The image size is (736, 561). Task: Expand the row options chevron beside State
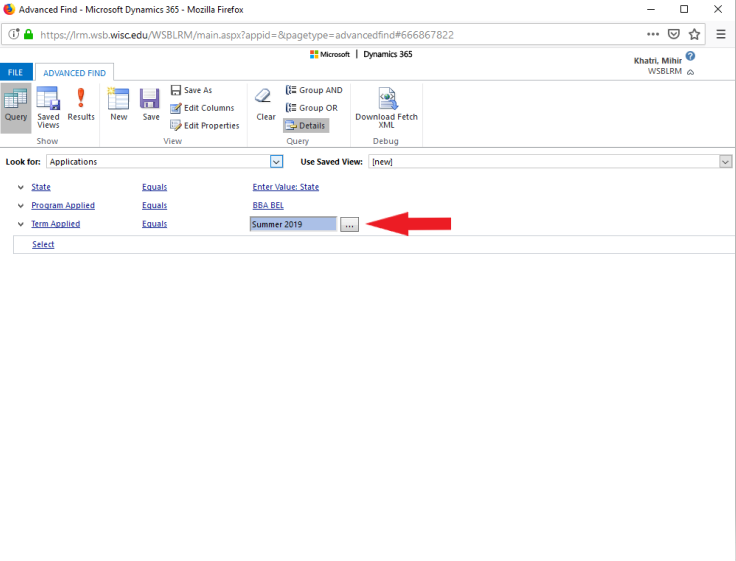[x=21, y=187]
